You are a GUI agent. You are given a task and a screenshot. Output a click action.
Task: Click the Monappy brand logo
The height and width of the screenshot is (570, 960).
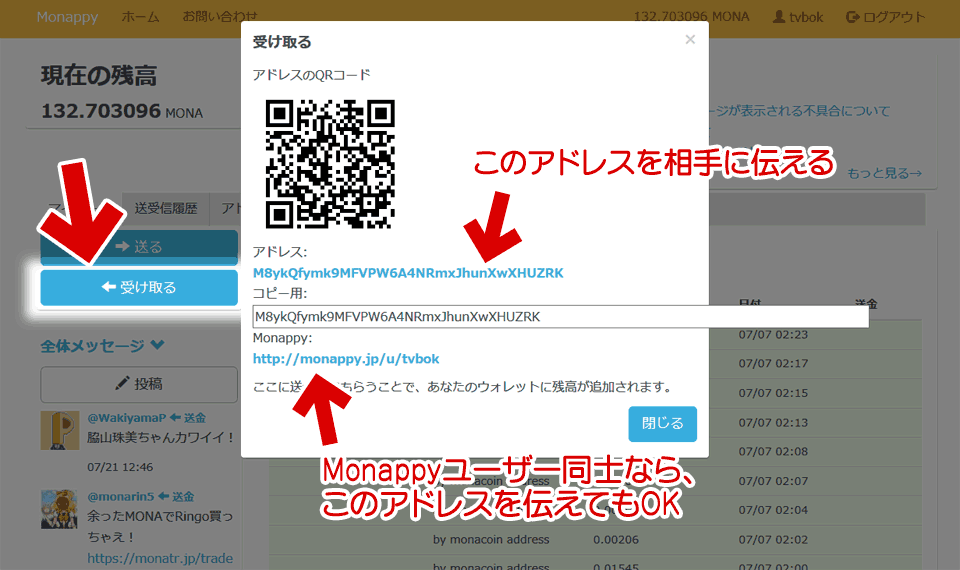[68, 17]
